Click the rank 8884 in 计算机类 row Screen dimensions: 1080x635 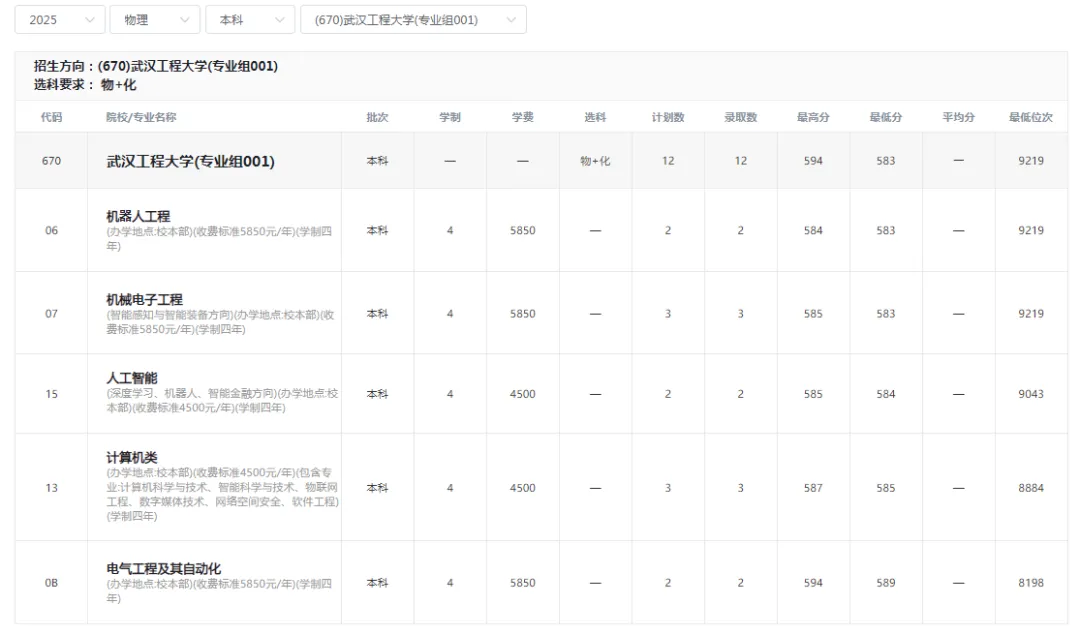click(x=1031, y=488)
